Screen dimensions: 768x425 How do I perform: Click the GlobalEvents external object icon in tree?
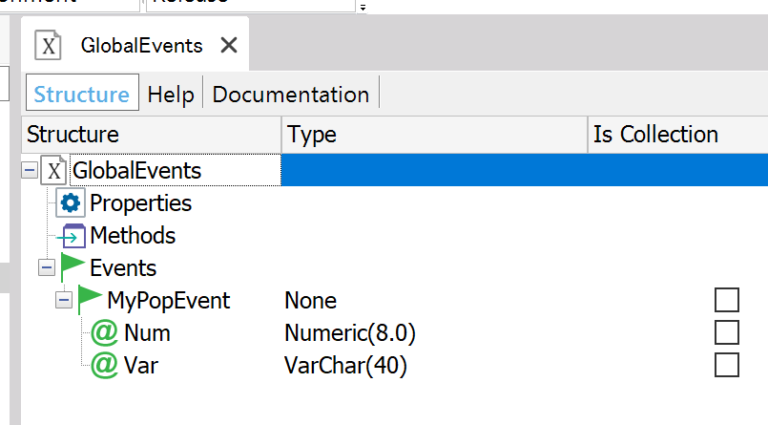55,171
